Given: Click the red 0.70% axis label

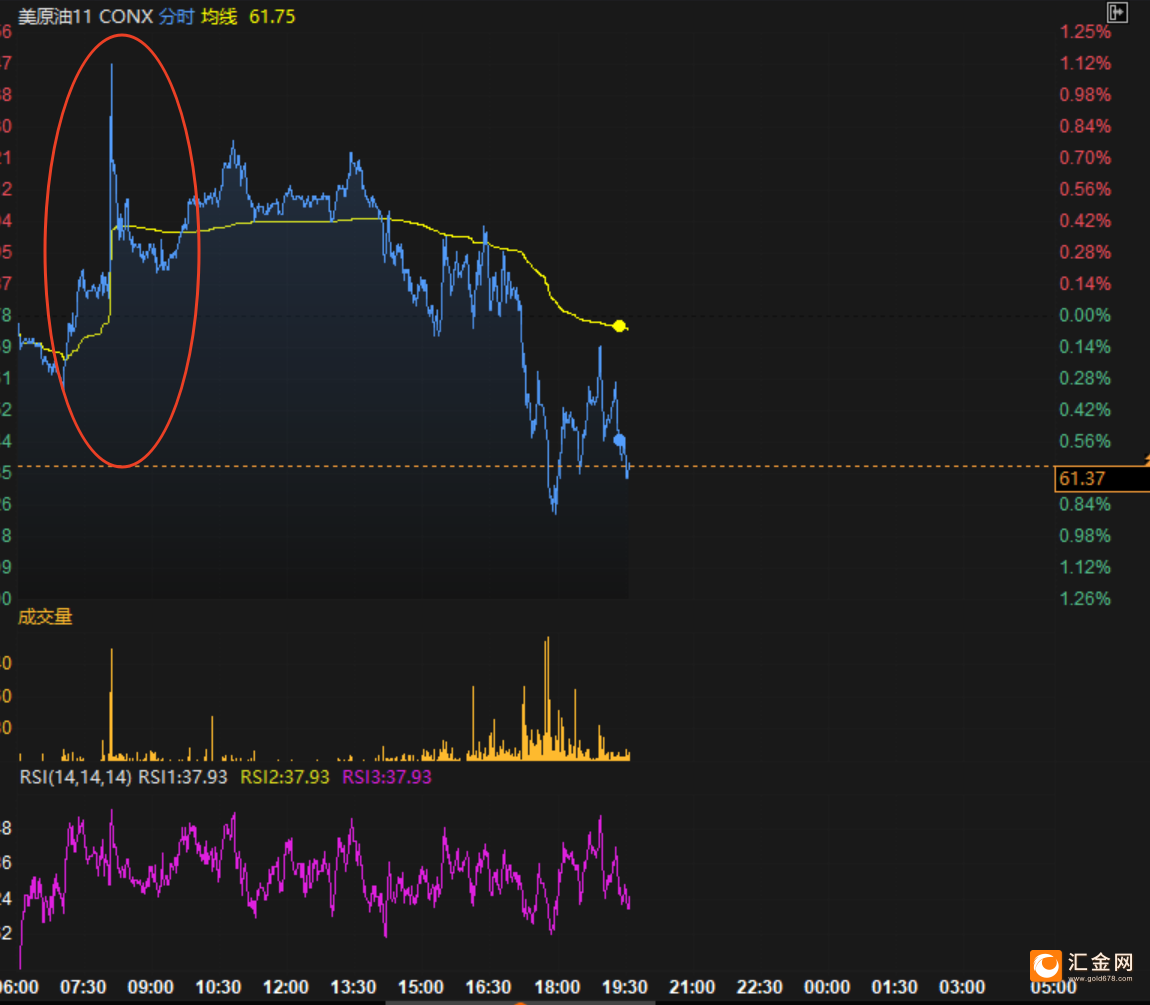Looking at the screenshot, I should (1085, 158).
